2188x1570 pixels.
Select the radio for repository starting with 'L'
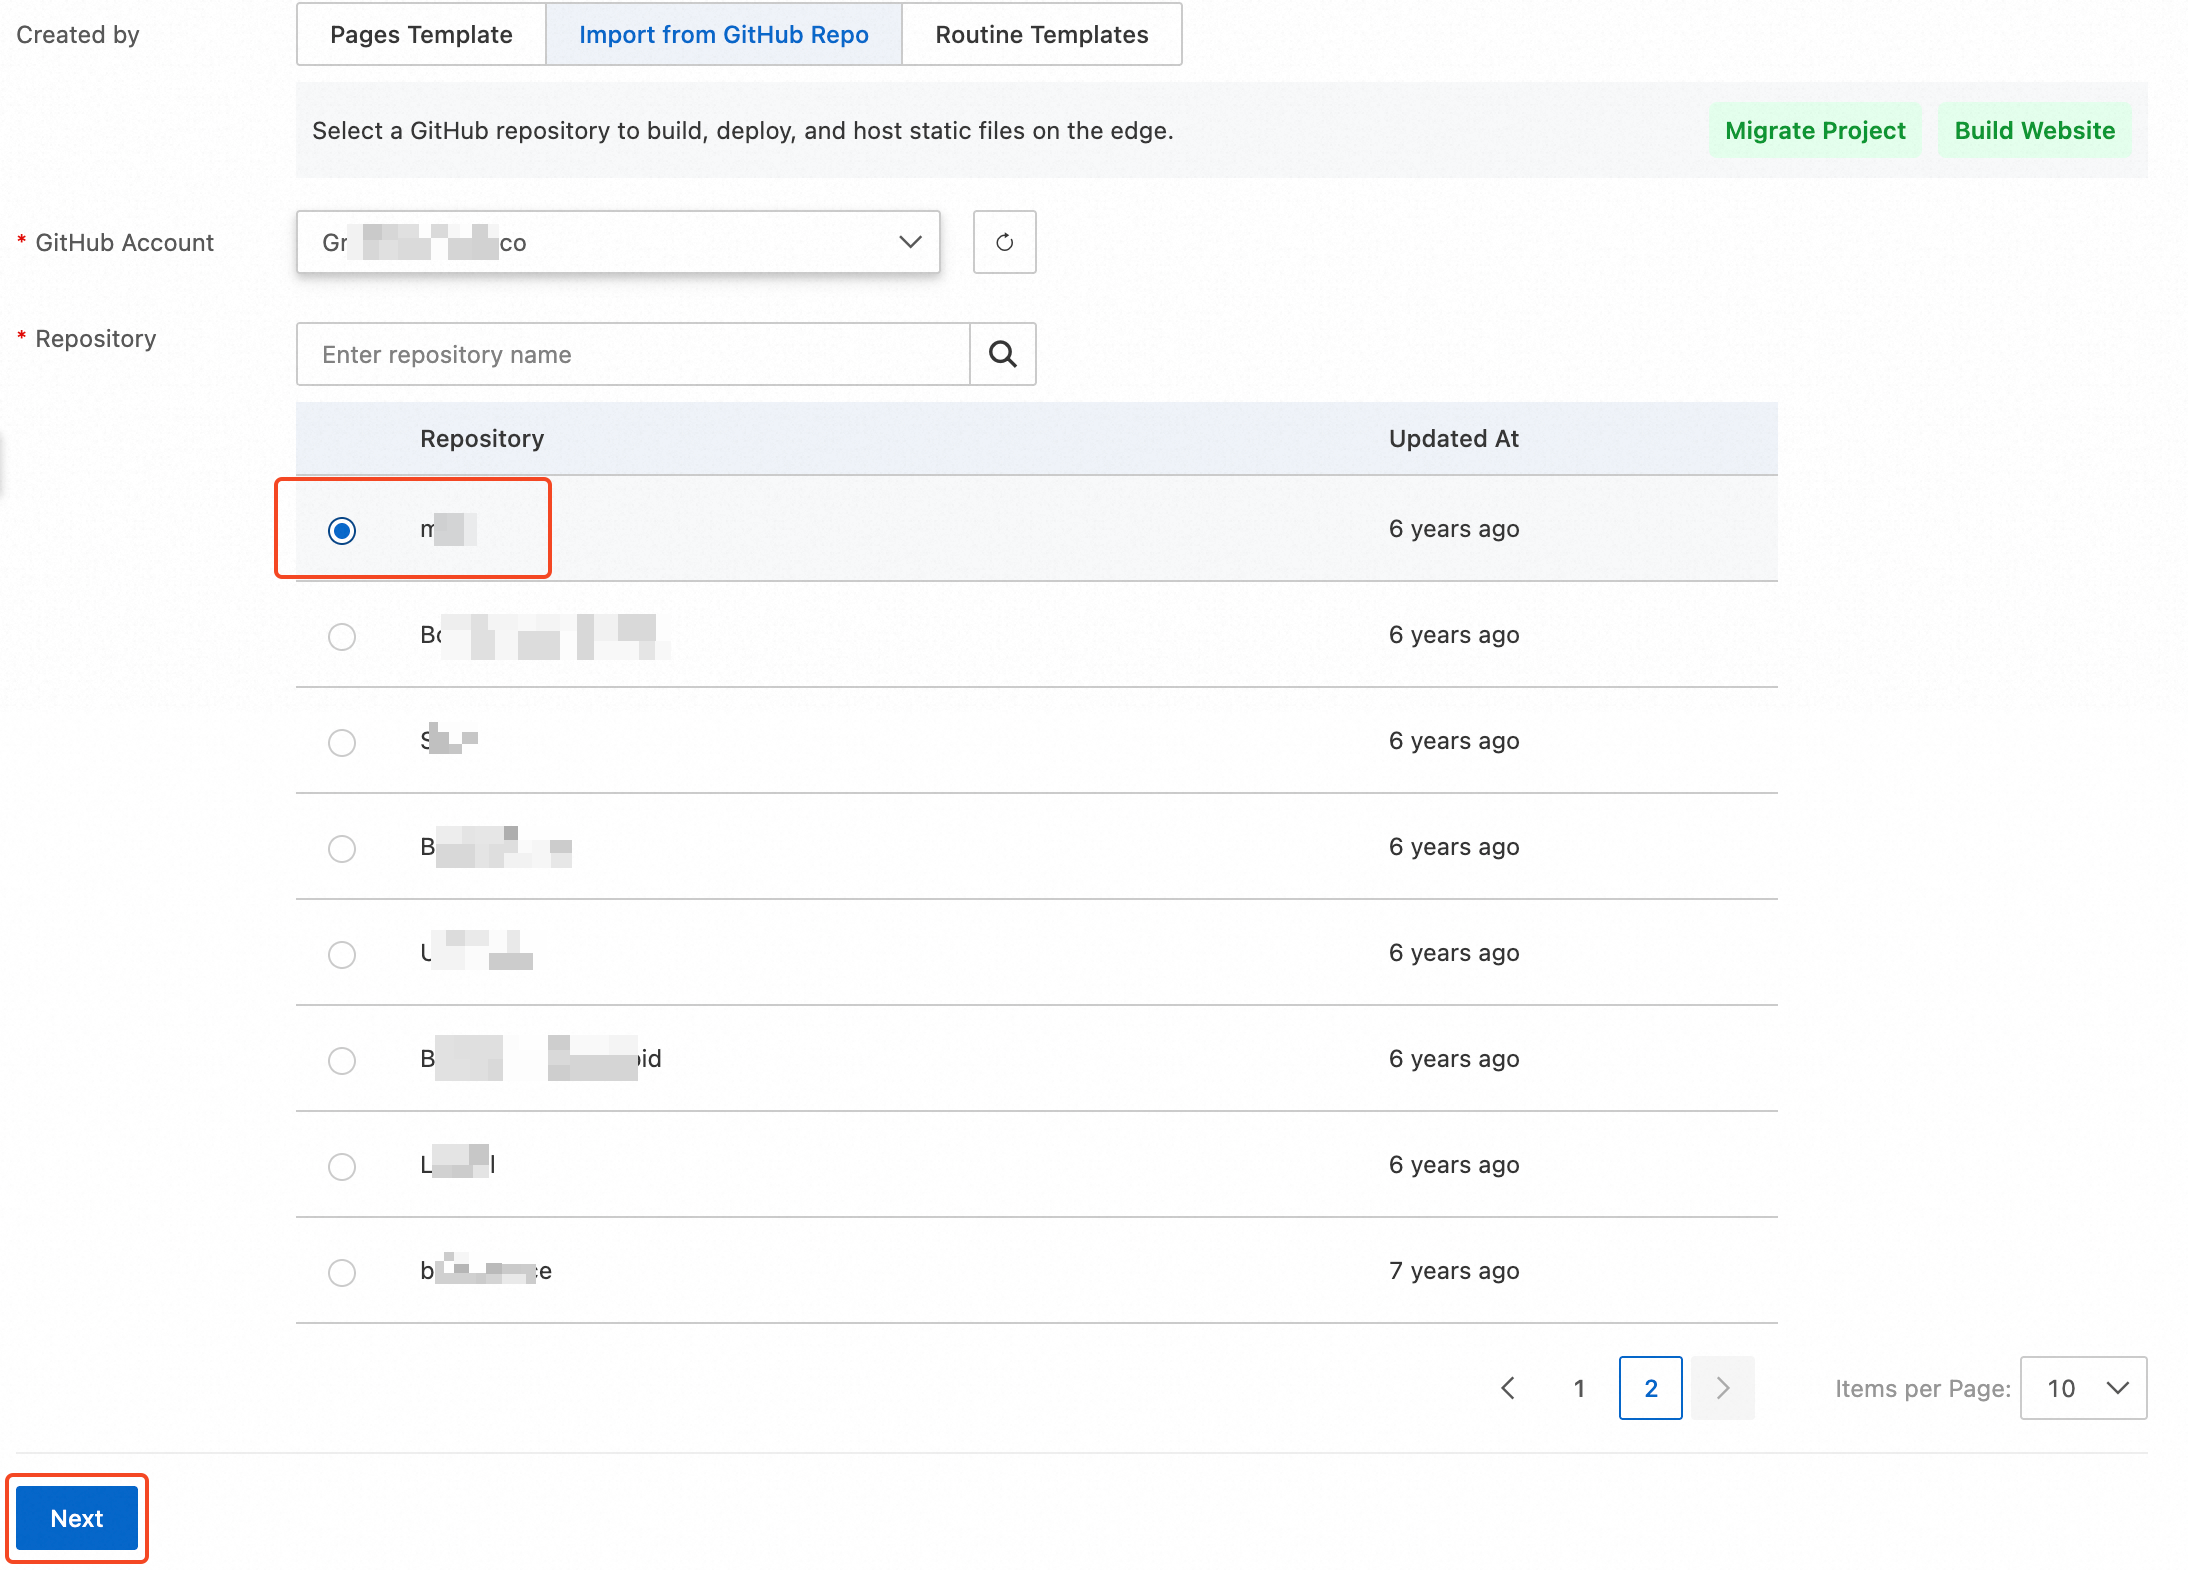pyautogui.click(x=342, y=1166)
